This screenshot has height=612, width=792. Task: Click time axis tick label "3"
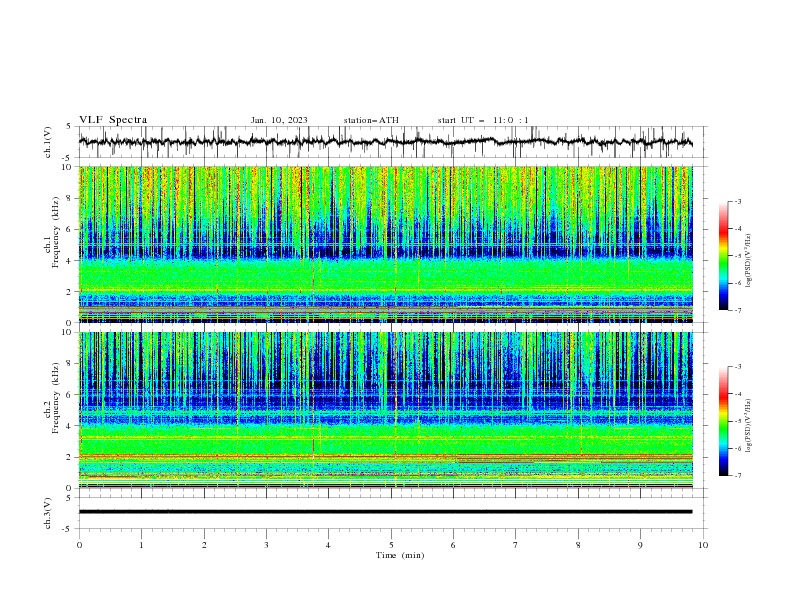266,545
